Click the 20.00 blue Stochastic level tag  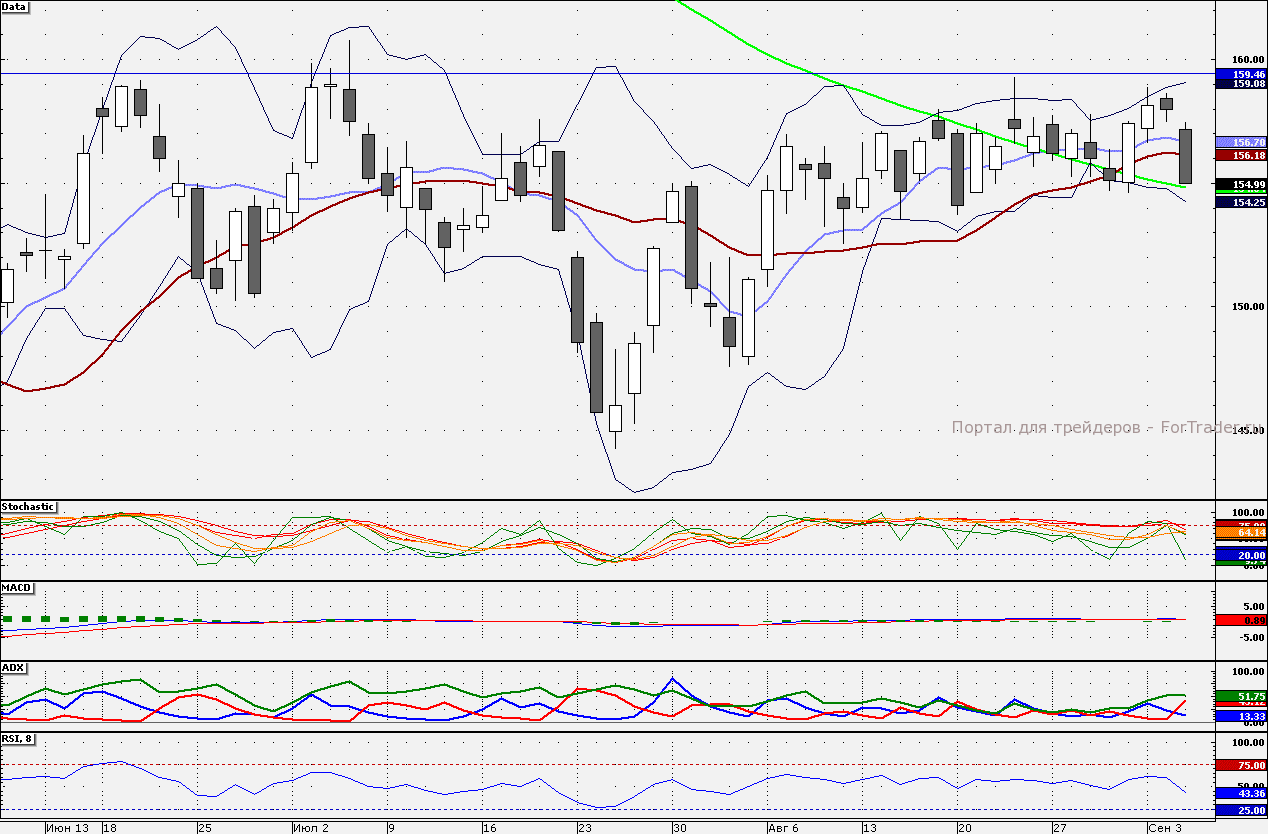[x=1241, y=555]
